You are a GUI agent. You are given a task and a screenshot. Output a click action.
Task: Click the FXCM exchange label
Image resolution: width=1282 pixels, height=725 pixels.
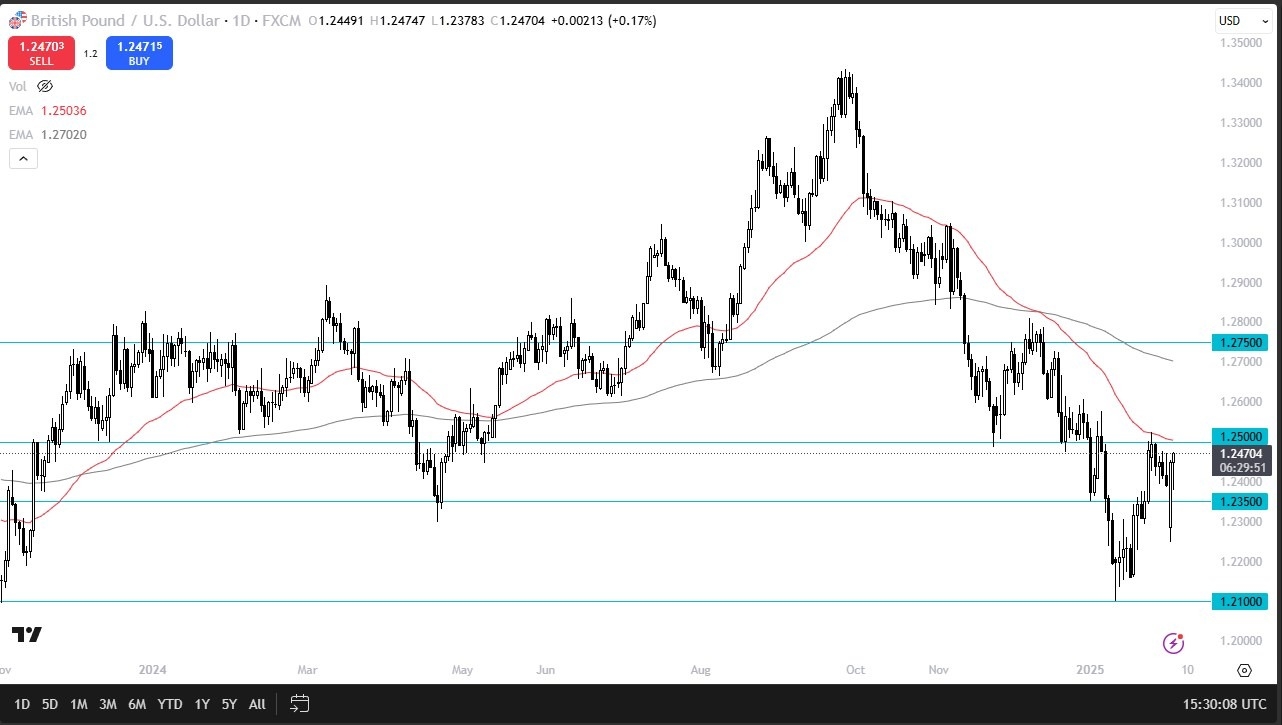click(x=281, y=20)
